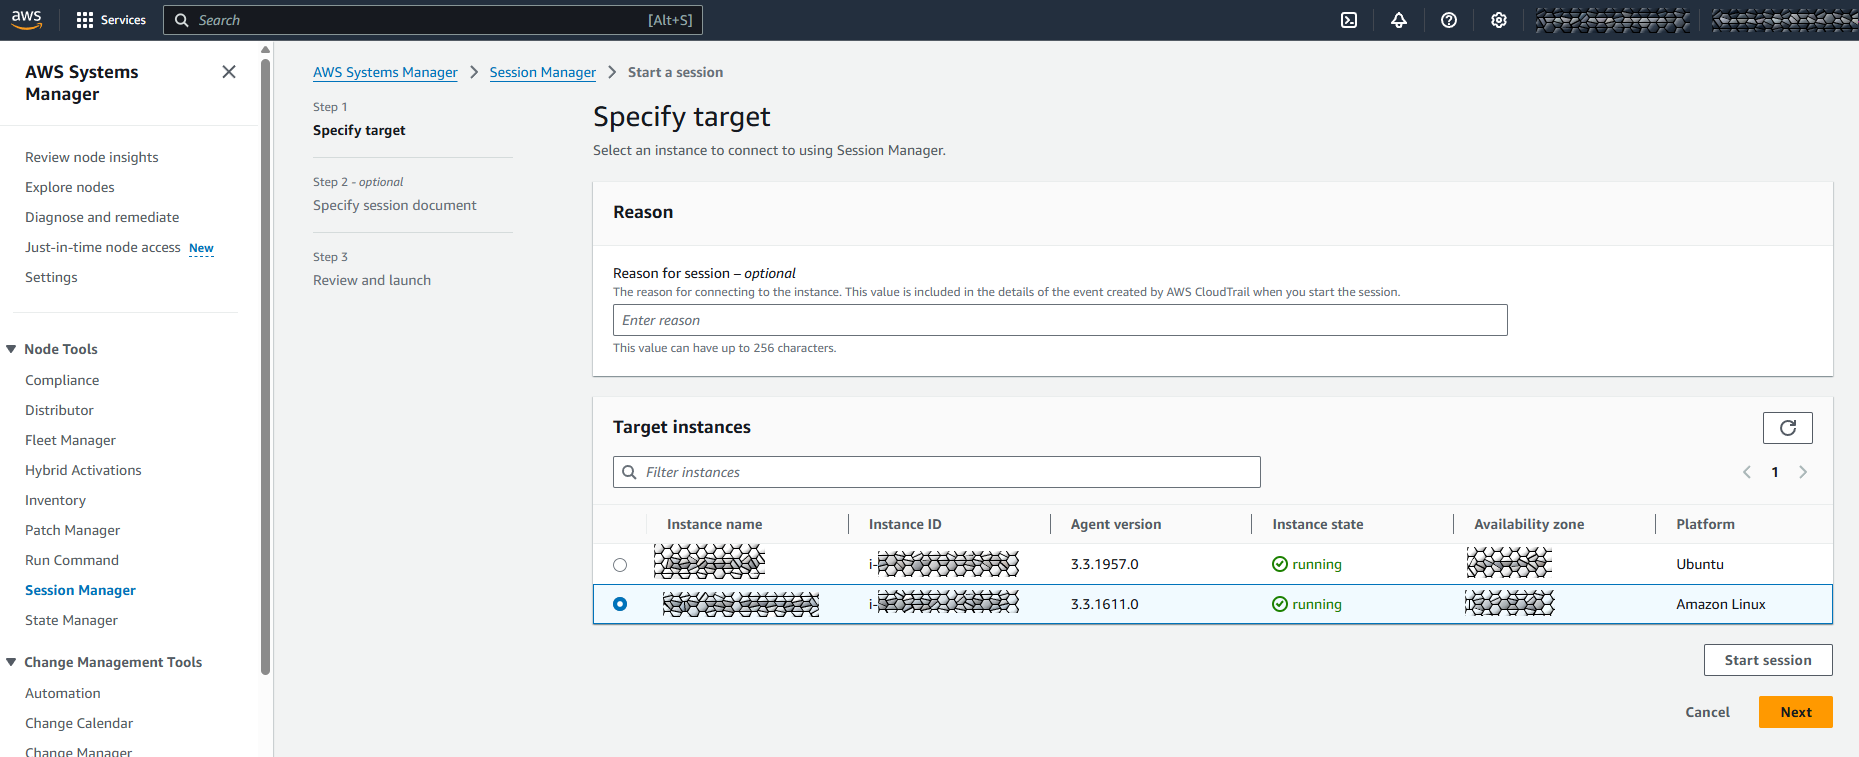
Task: Open the notifications bell icon
Action: click(1399, 20)
